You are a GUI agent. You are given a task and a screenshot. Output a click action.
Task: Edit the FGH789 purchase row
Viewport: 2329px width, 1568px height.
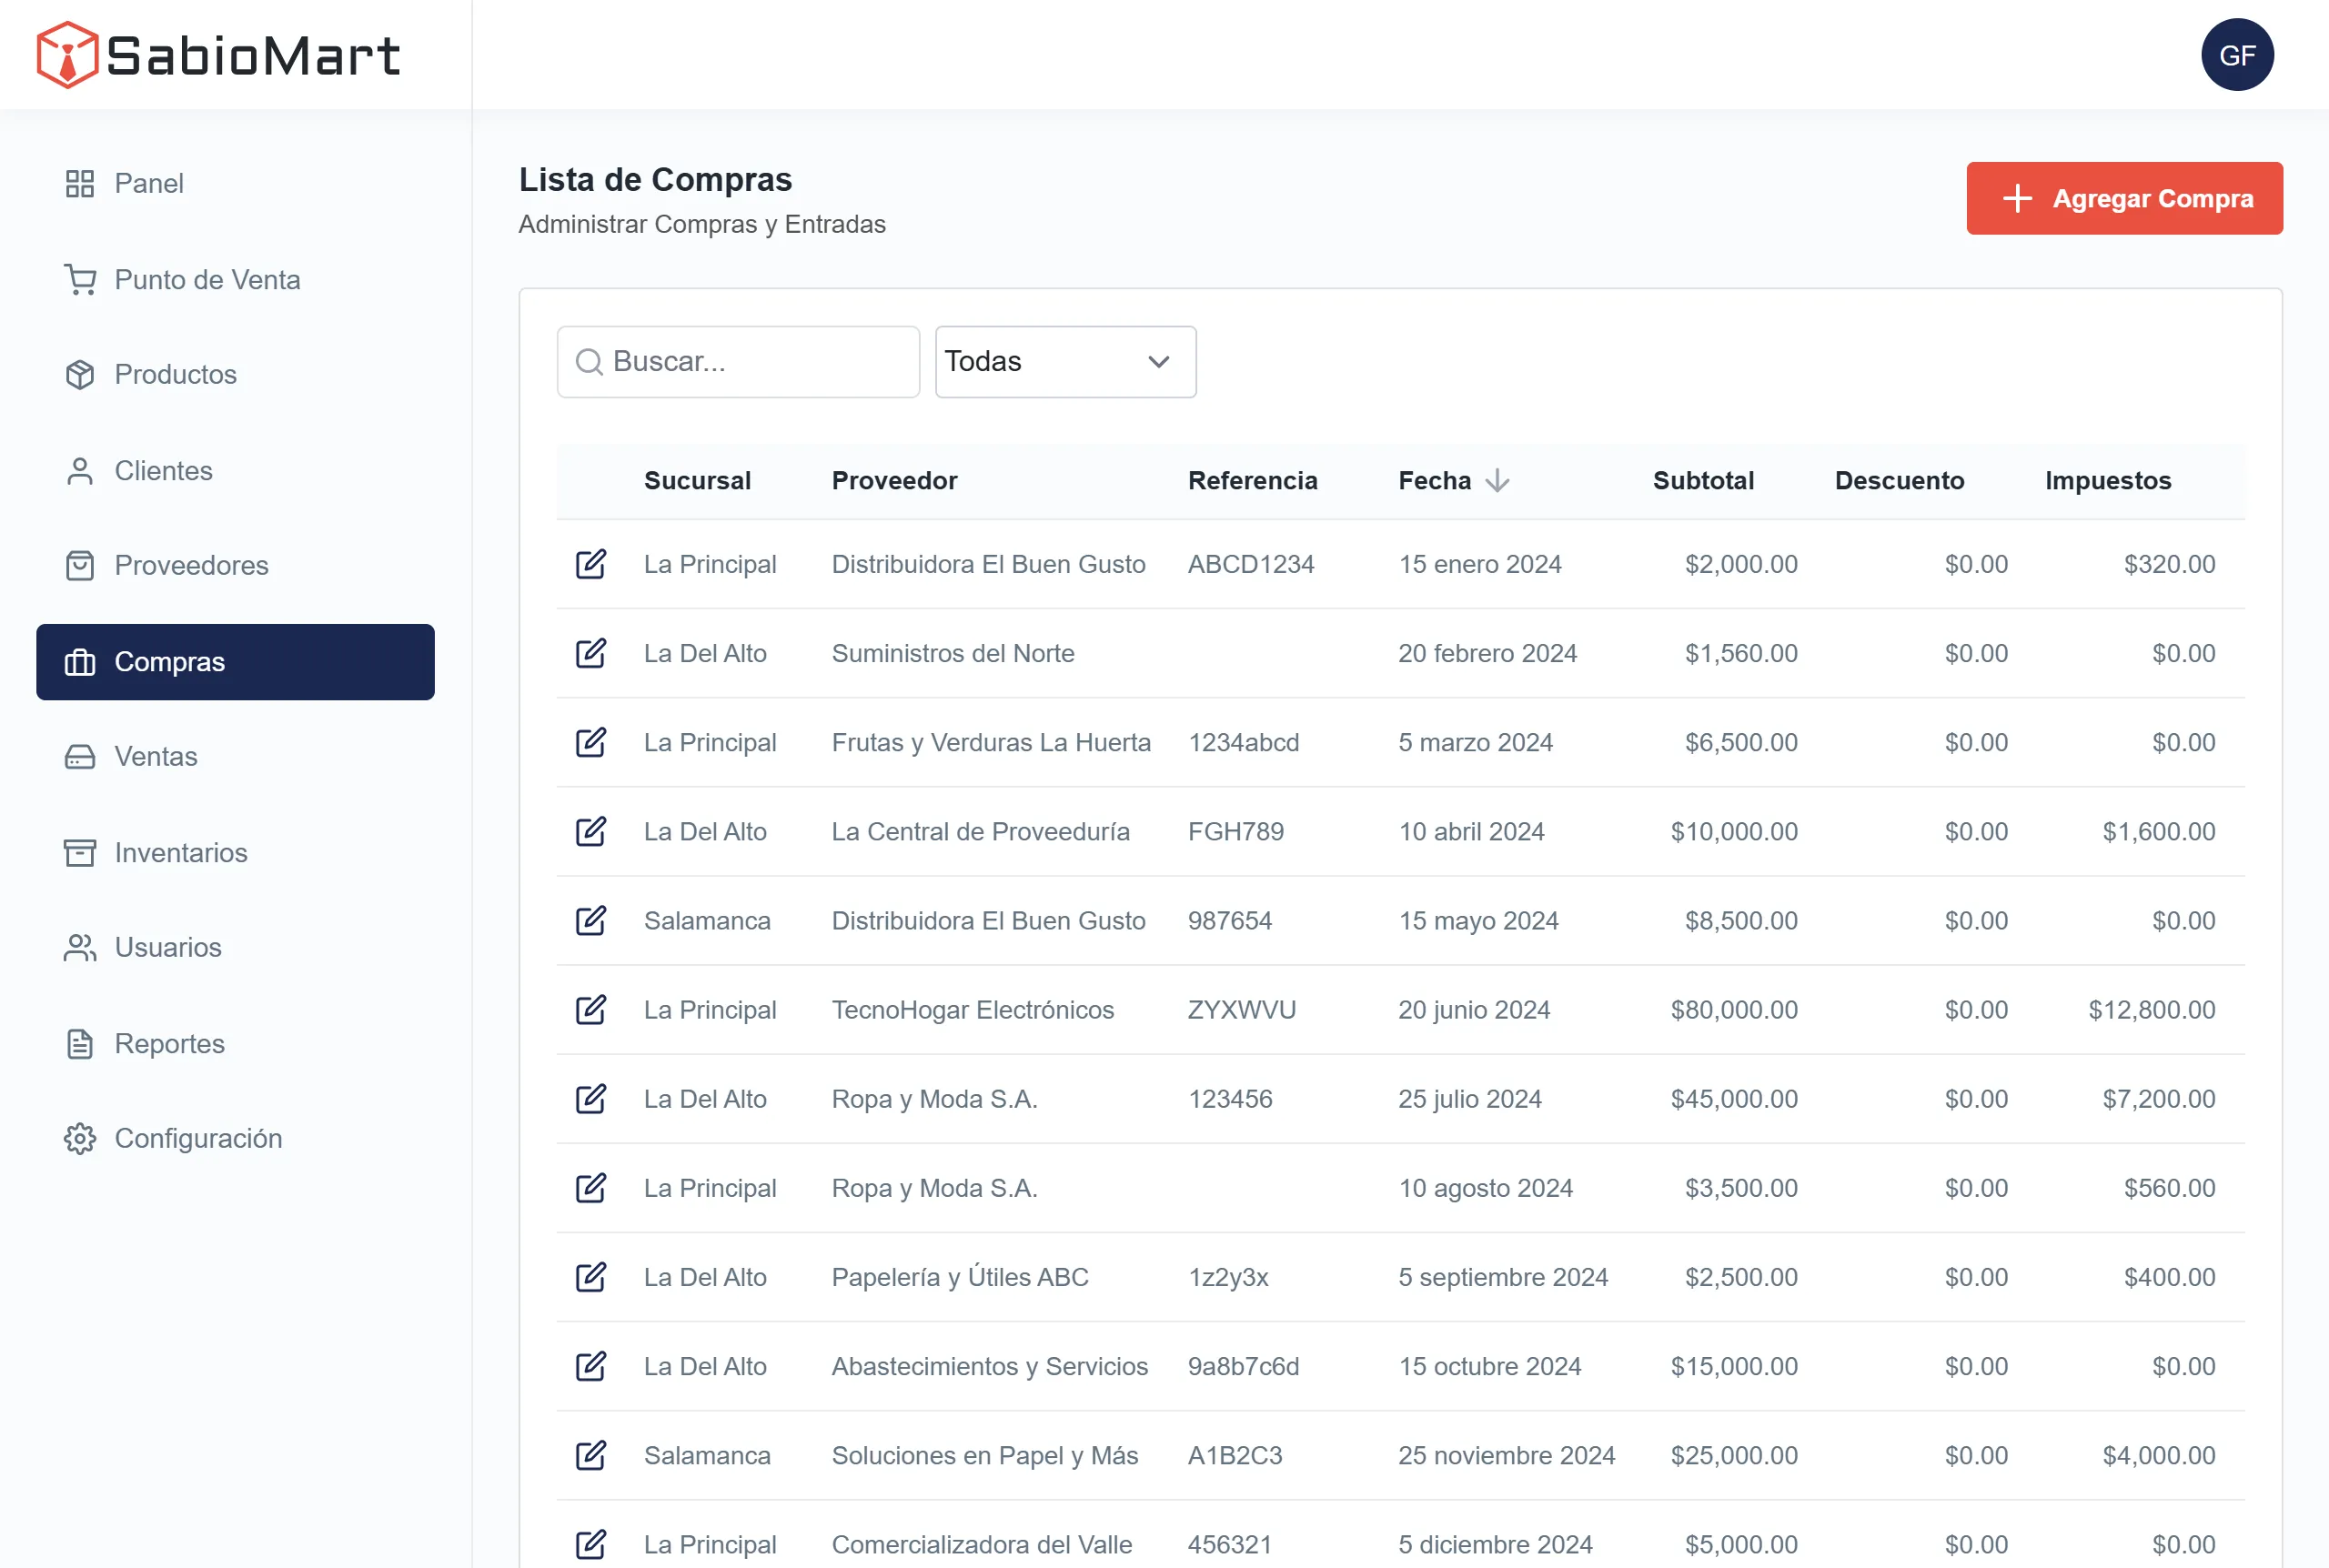[591, 831]
